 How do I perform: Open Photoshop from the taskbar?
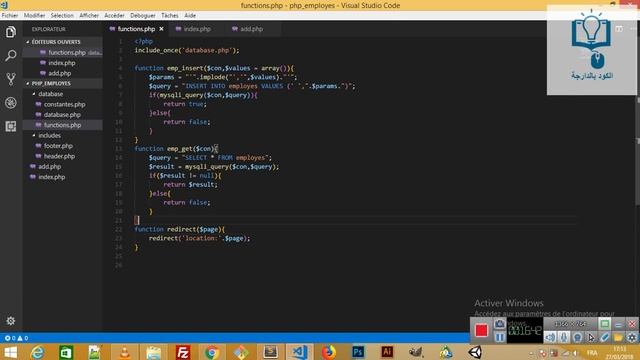(358, 352)
